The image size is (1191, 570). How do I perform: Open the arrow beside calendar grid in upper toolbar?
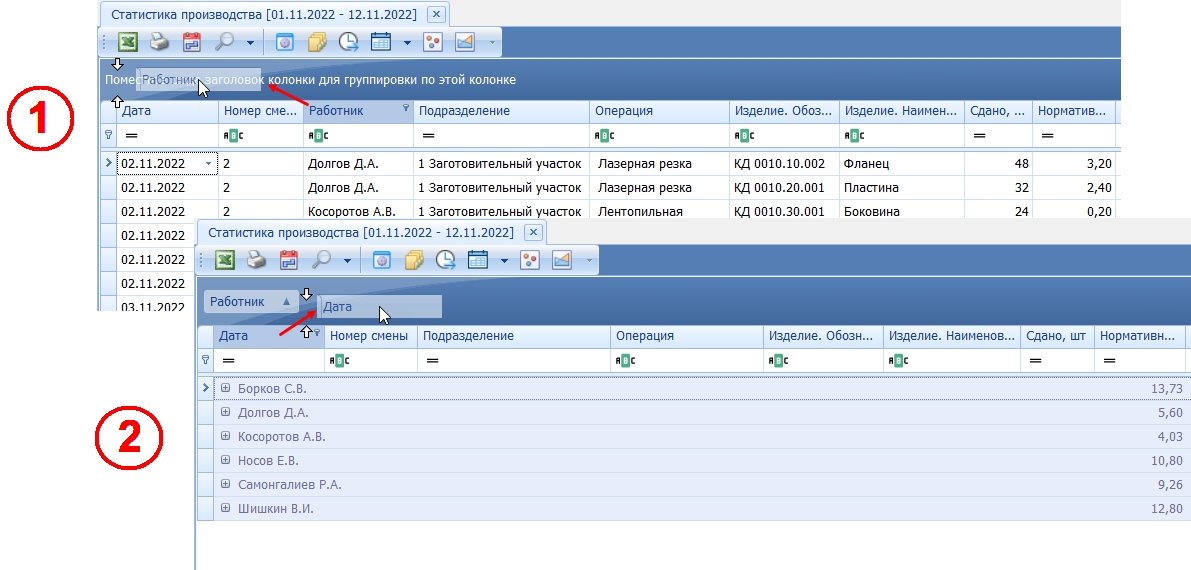pyautogui.click(x=407, y=43)
